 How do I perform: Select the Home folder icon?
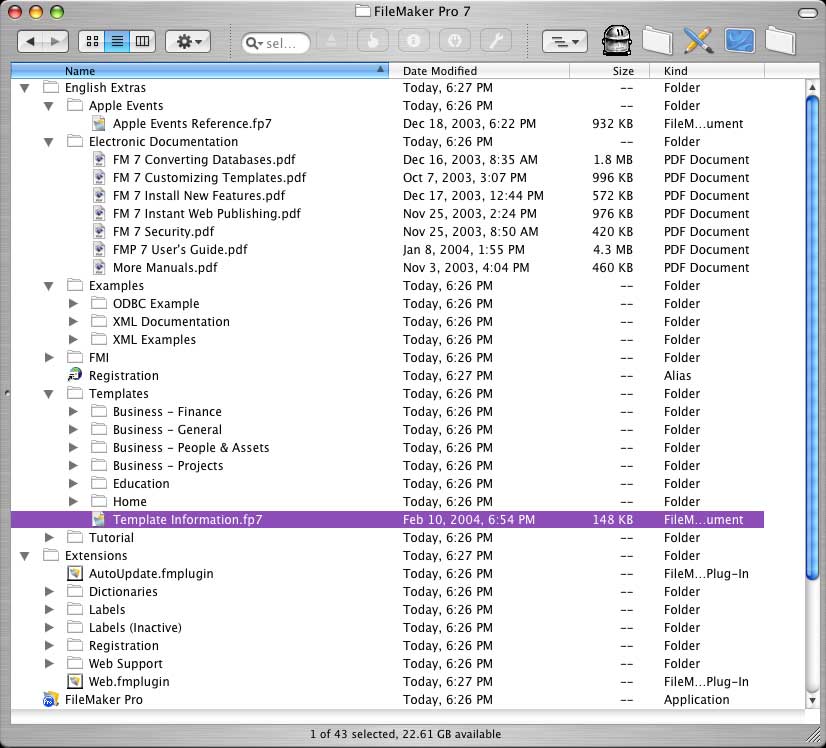[99, 500]
